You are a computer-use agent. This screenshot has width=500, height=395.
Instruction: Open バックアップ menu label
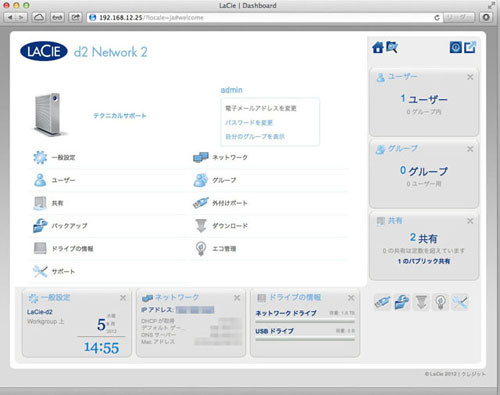tap(69, 226)
